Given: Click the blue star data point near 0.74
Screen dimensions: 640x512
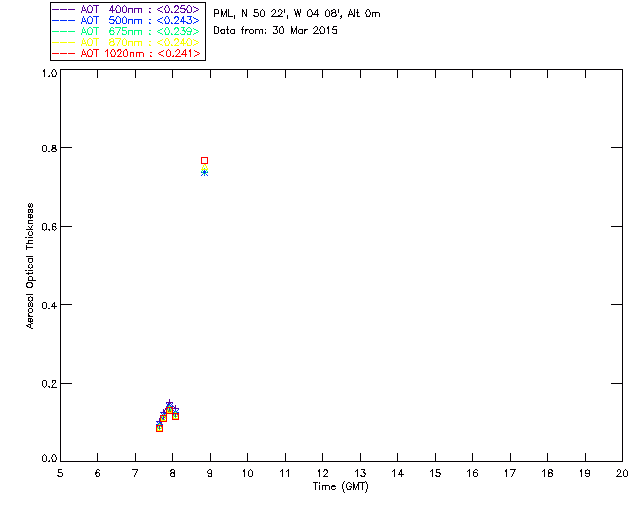Looking at the screenshot, I should [204, 173].
